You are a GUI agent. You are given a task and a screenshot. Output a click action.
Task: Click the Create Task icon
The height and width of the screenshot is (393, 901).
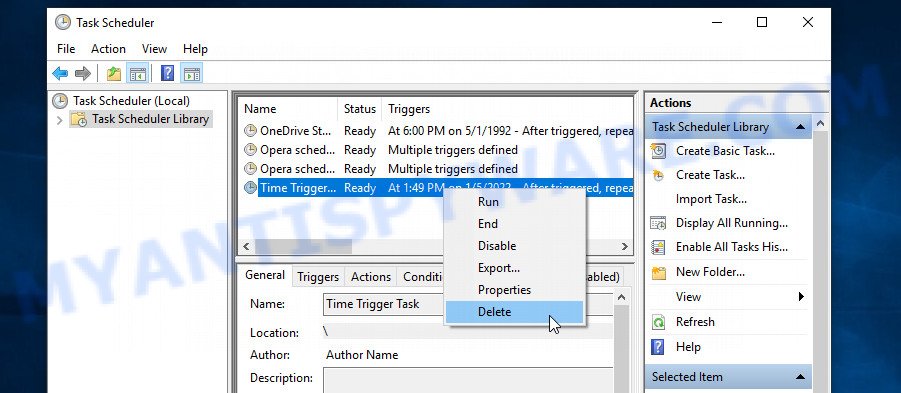point(659,175)
